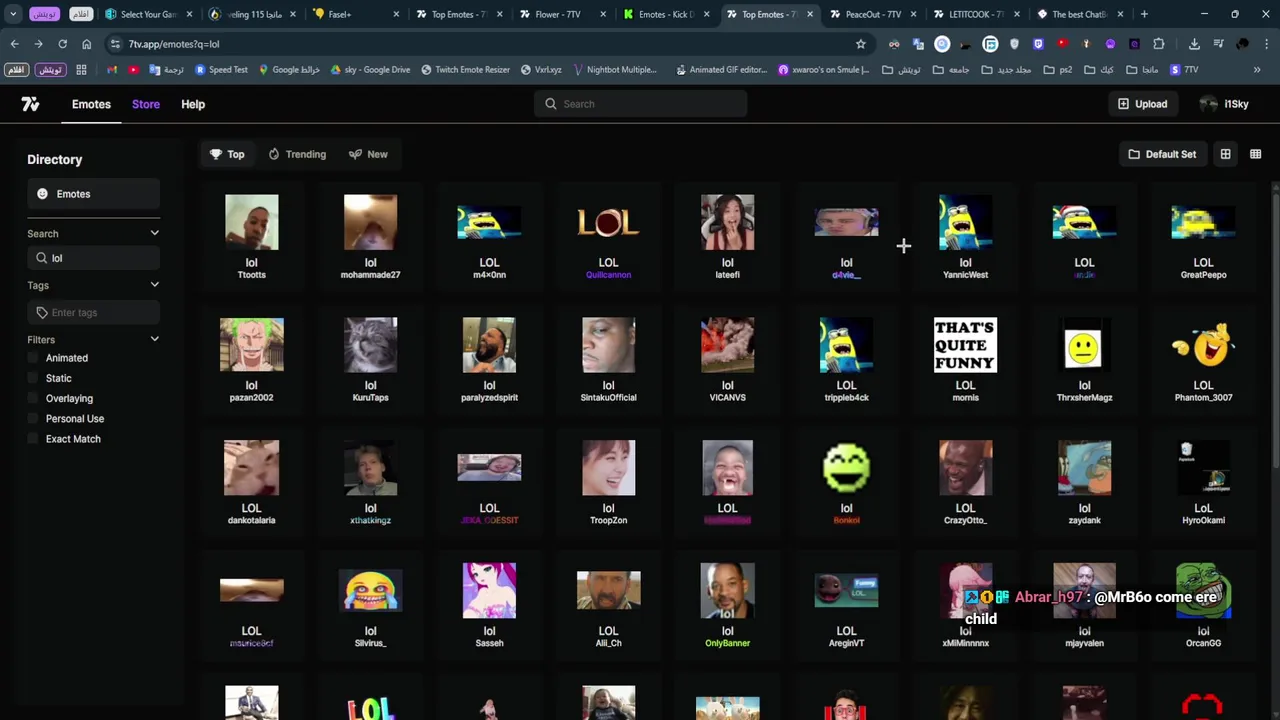The width and height of the screenshot is (1280, 720).
Task: Open the LOL emote by Quillcannon
Action: click(x=608, y=237)
